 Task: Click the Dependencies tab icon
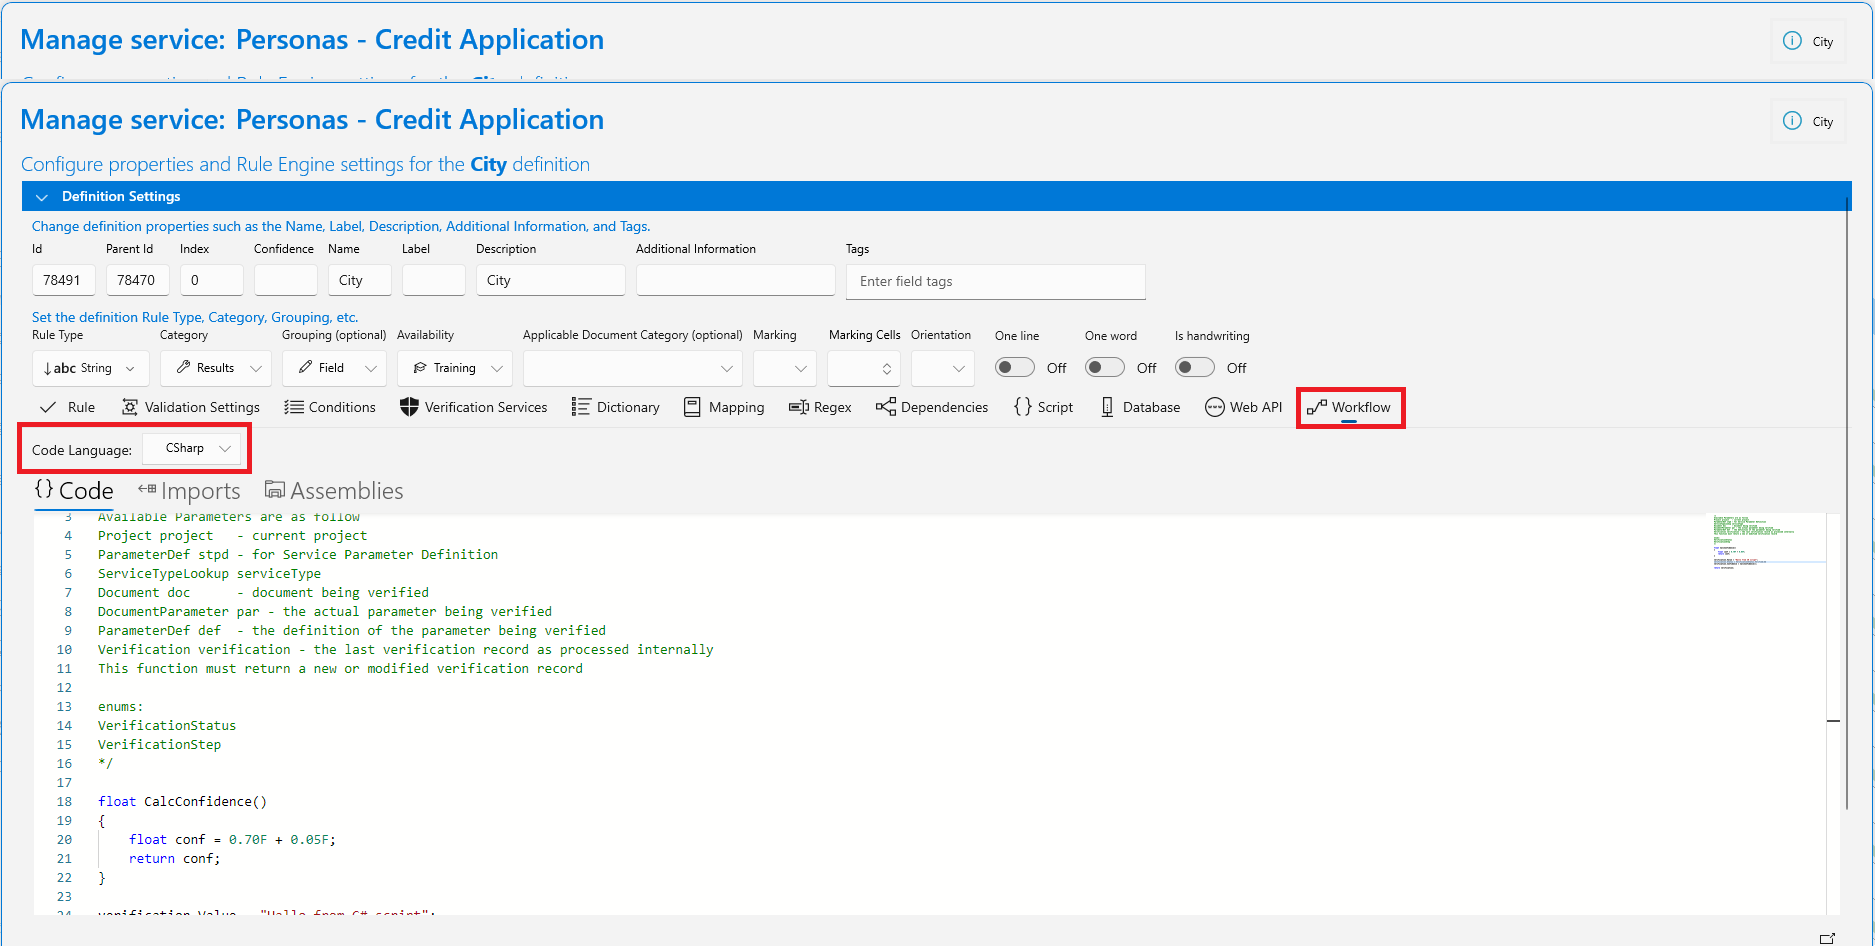[886, 407]
